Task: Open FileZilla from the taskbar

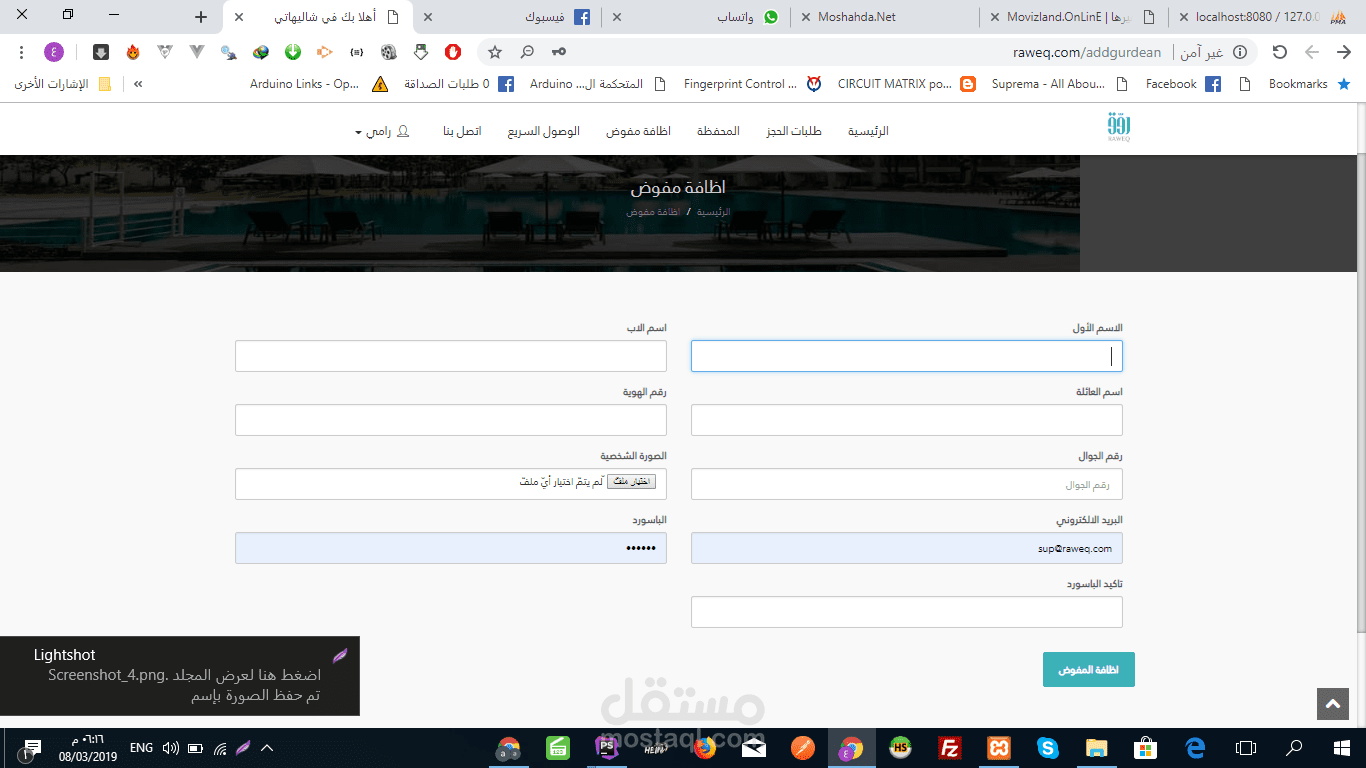Action: click(950, 748)
